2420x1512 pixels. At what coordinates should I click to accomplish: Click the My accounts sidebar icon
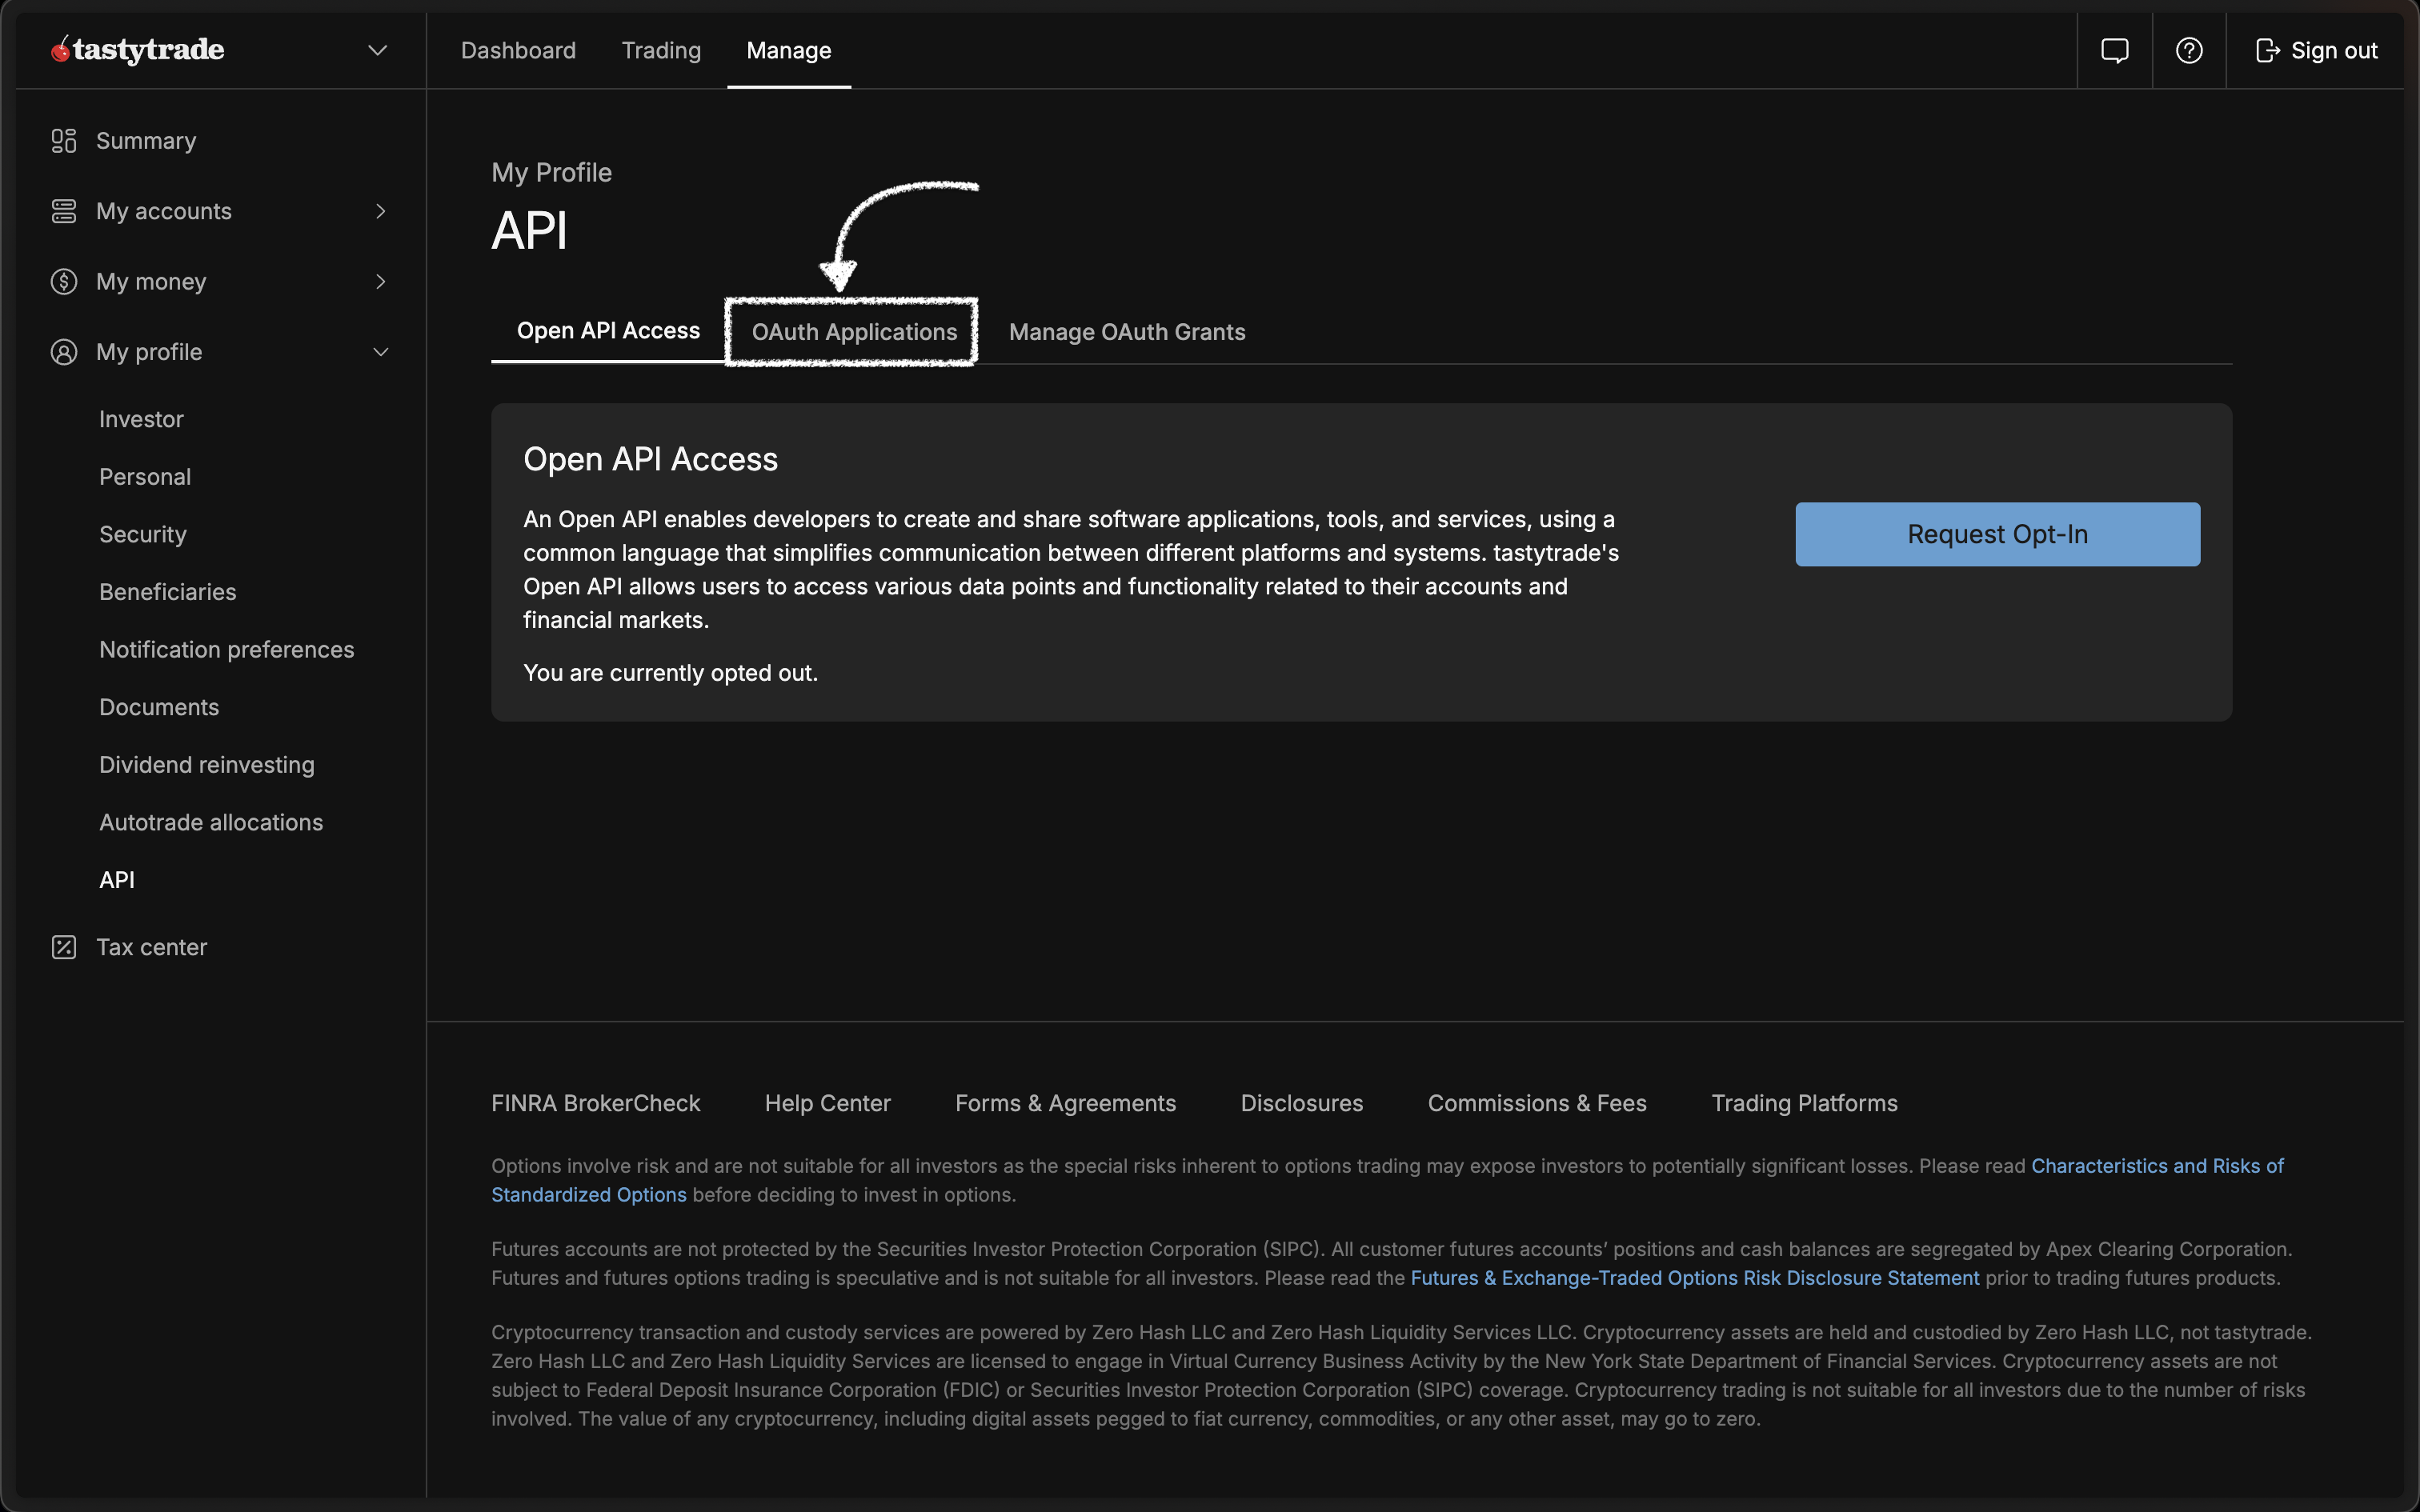[64, 211]
